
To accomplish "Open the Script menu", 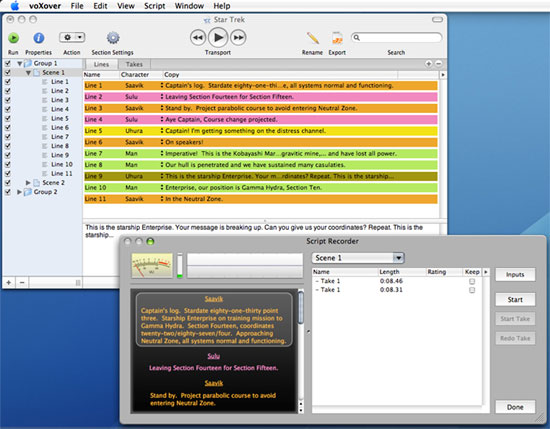I will click(155, 6).
